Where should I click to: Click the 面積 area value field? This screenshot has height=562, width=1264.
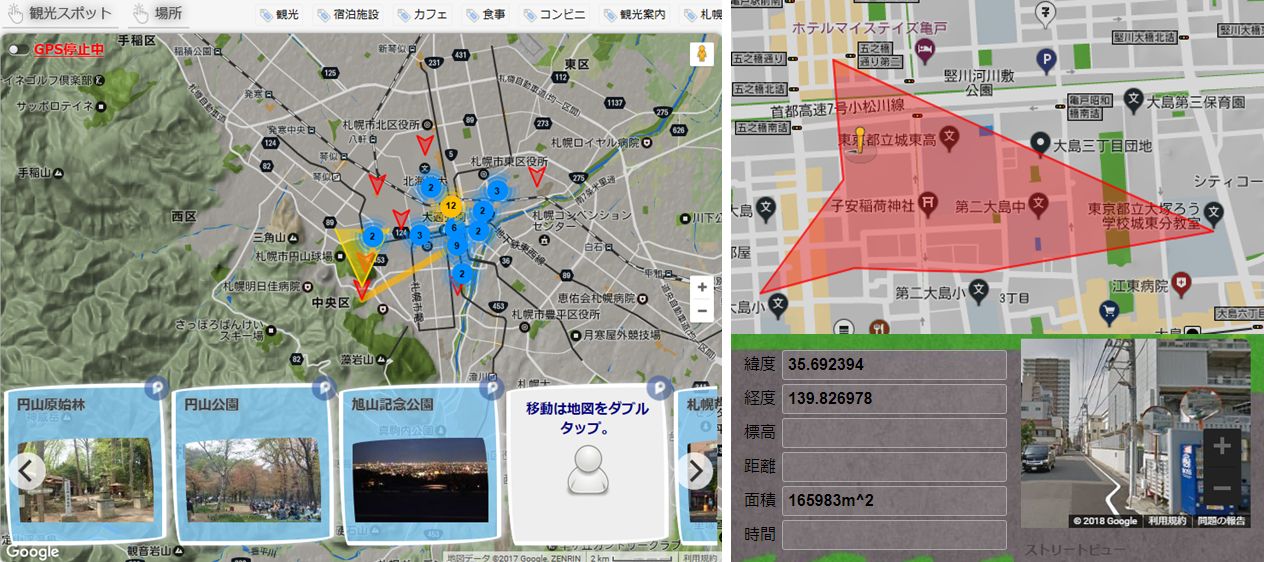coord(892,500)
